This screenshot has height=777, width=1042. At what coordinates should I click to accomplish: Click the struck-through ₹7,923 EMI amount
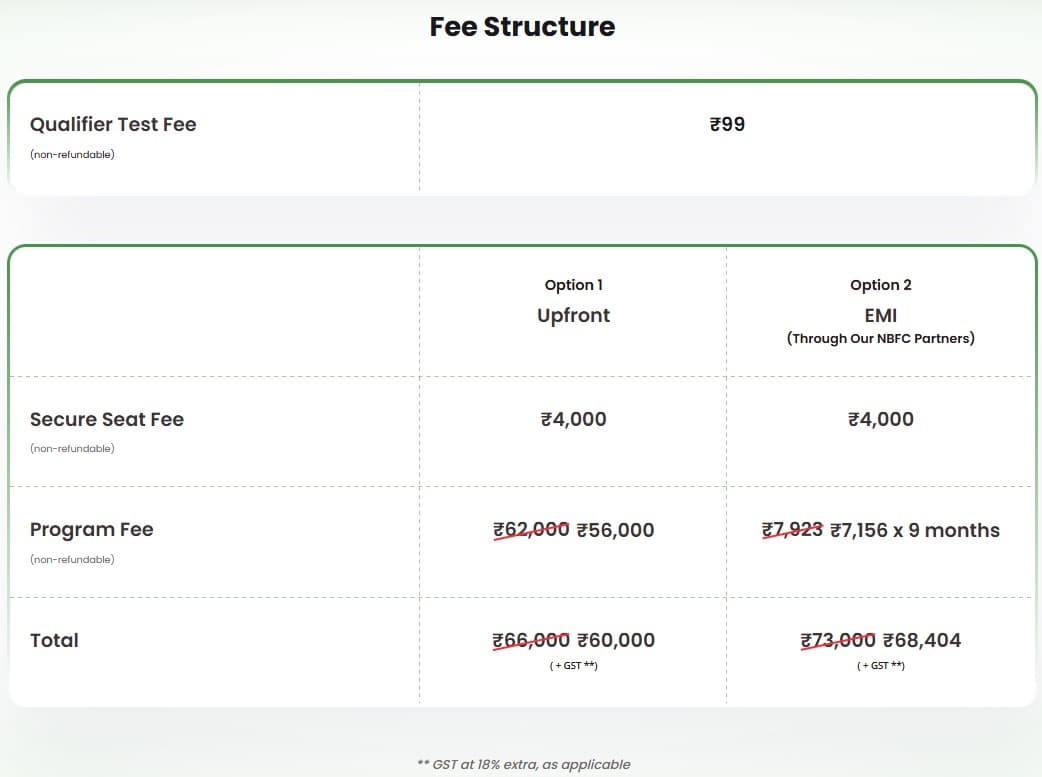point(792,530)
